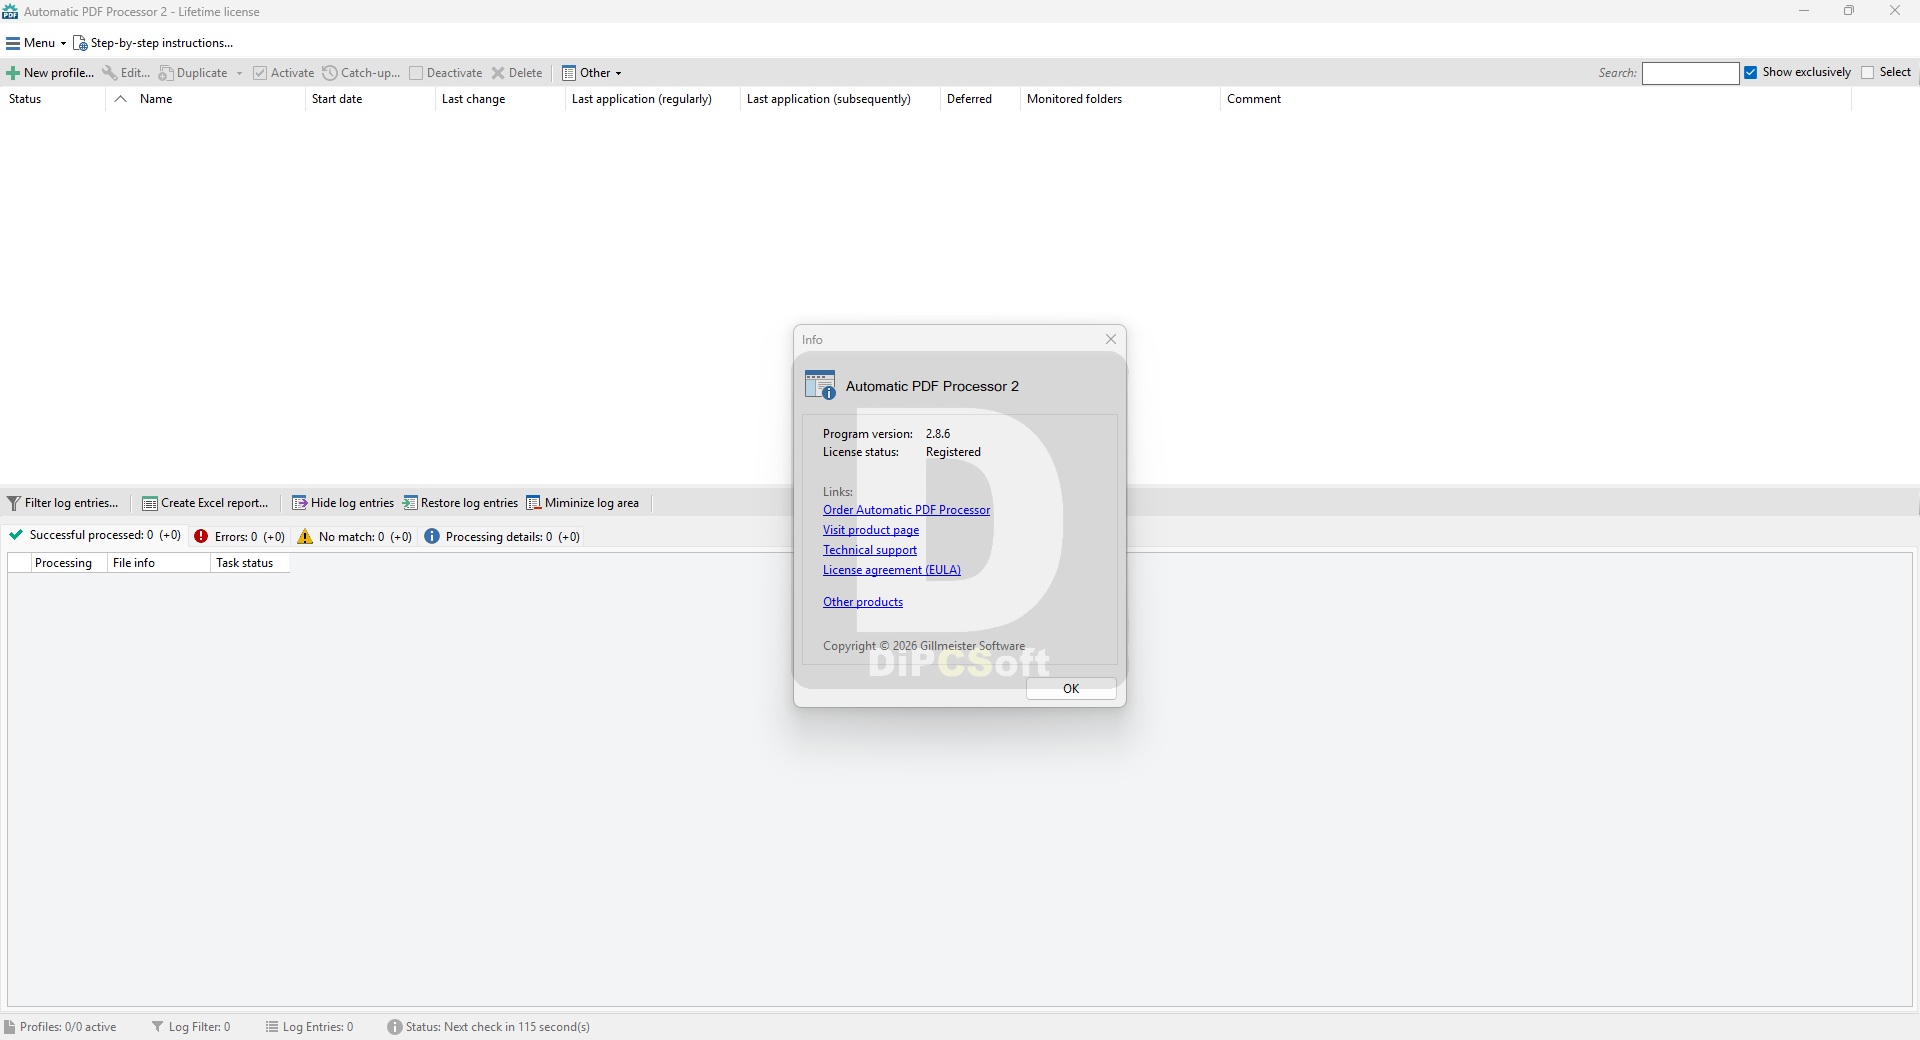Image resolution: width=1920 pixels, height=1040 pixels.
Task: Close the Info dialog with X
Action: pos(1110,340)
